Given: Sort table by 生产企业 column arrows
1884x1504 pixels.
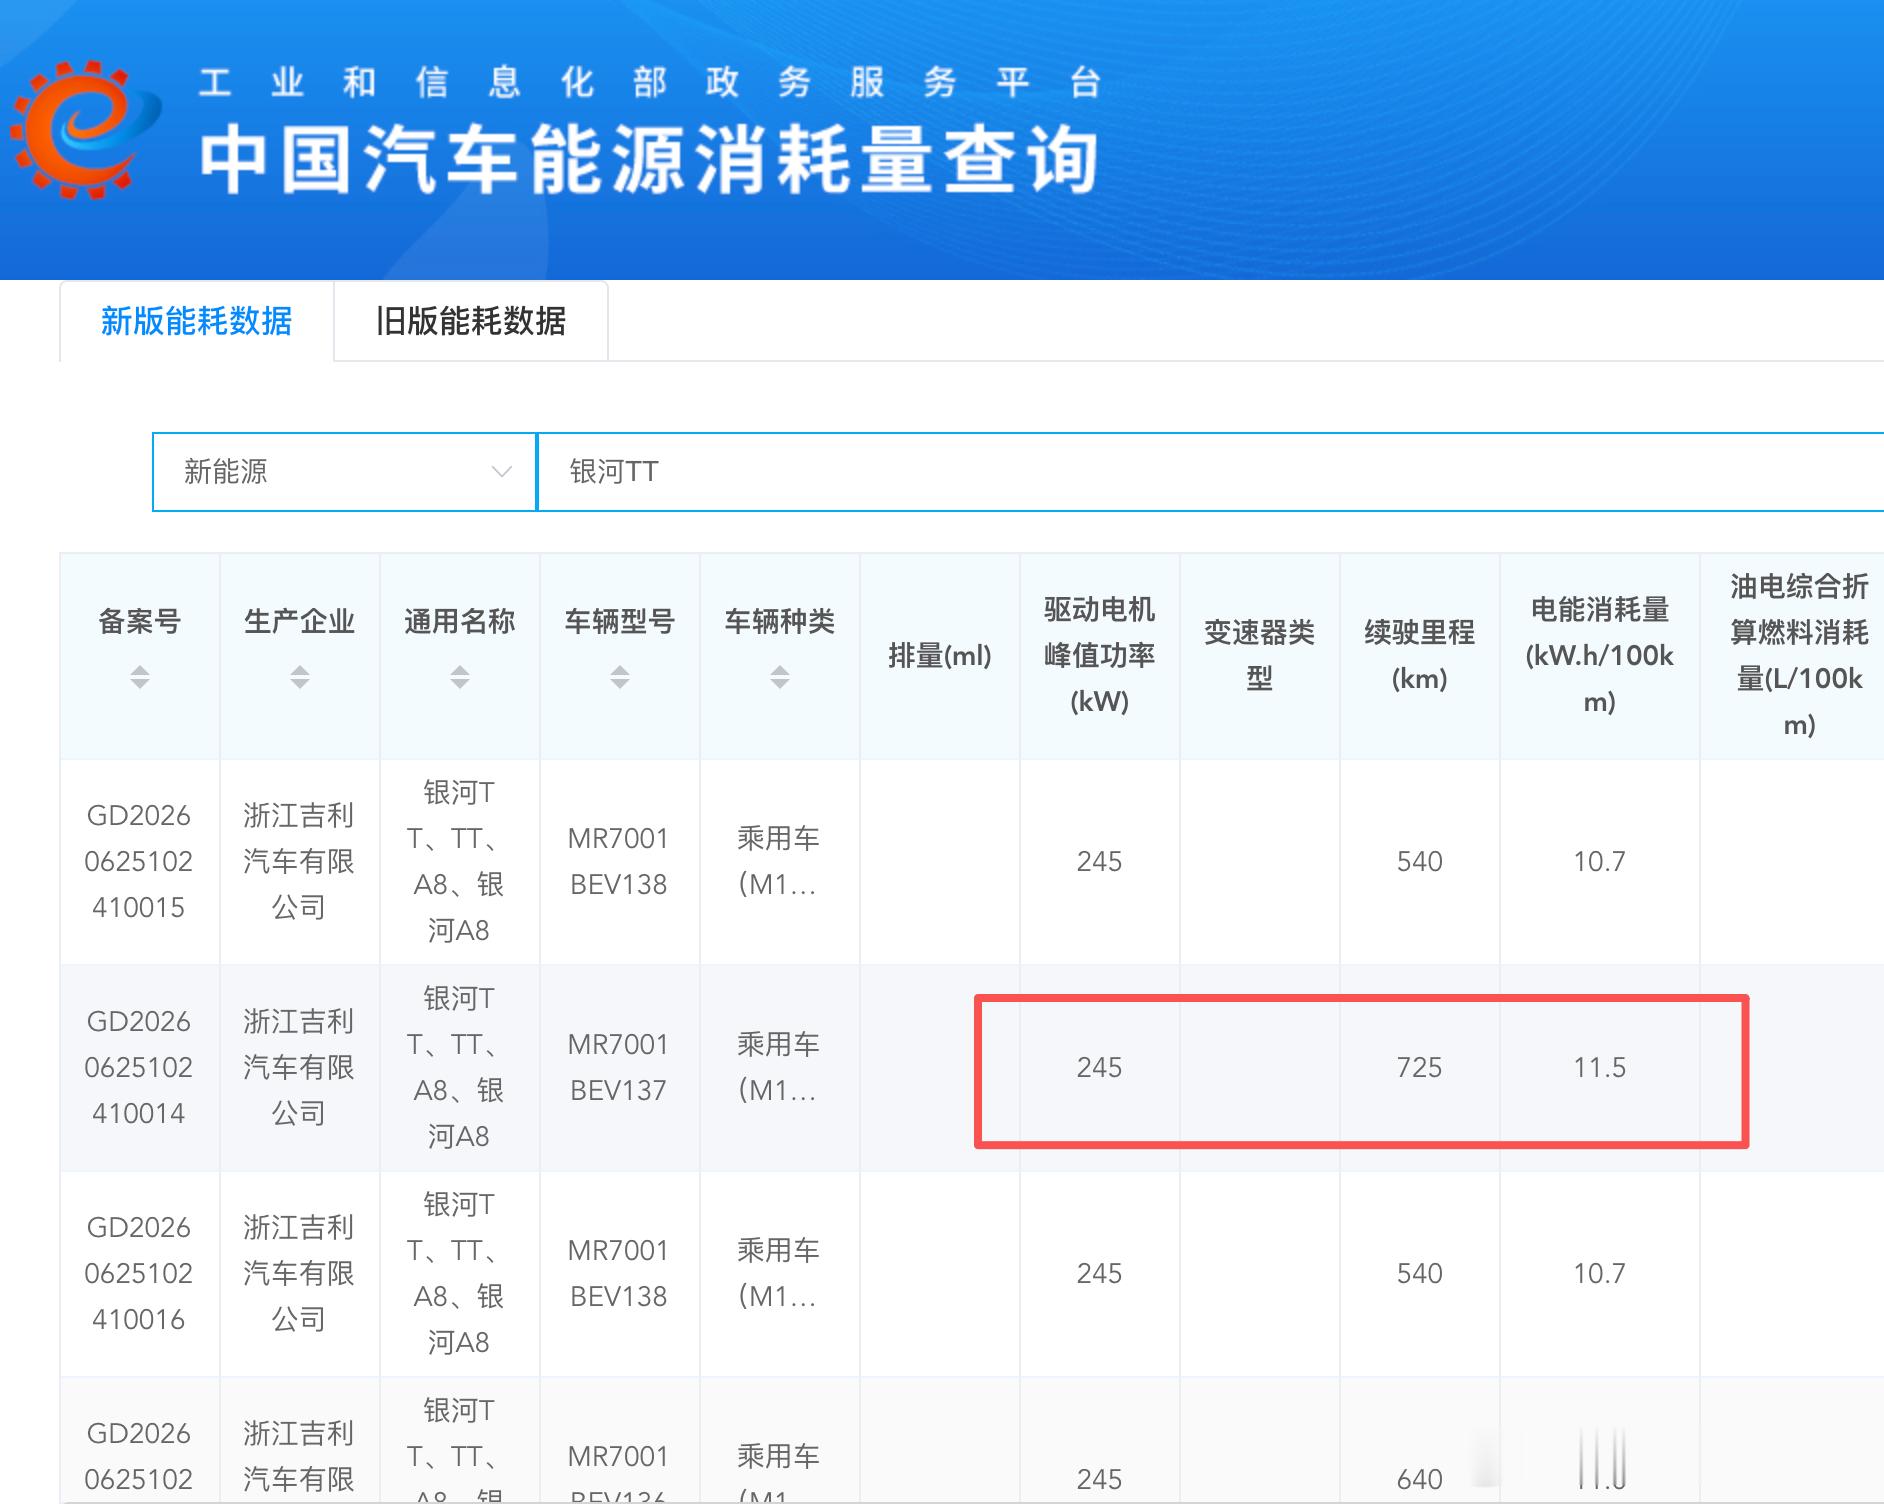Looking at the screenshot, I should click(300, 677).
